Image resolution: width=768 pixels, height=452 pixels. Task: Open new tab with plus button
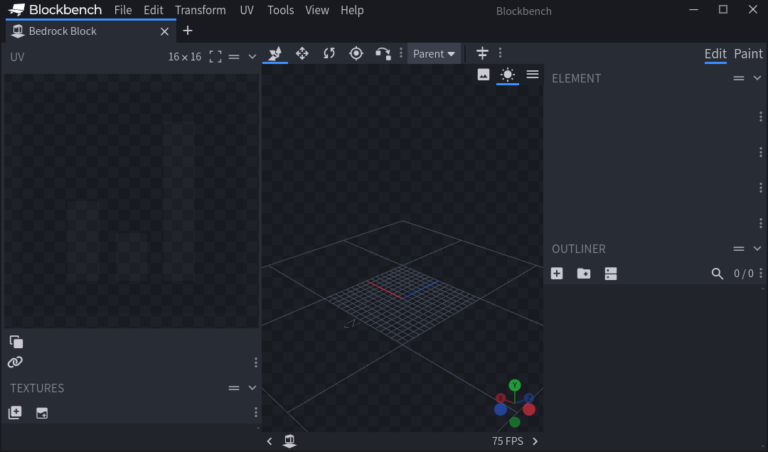(x=188, y=31)
